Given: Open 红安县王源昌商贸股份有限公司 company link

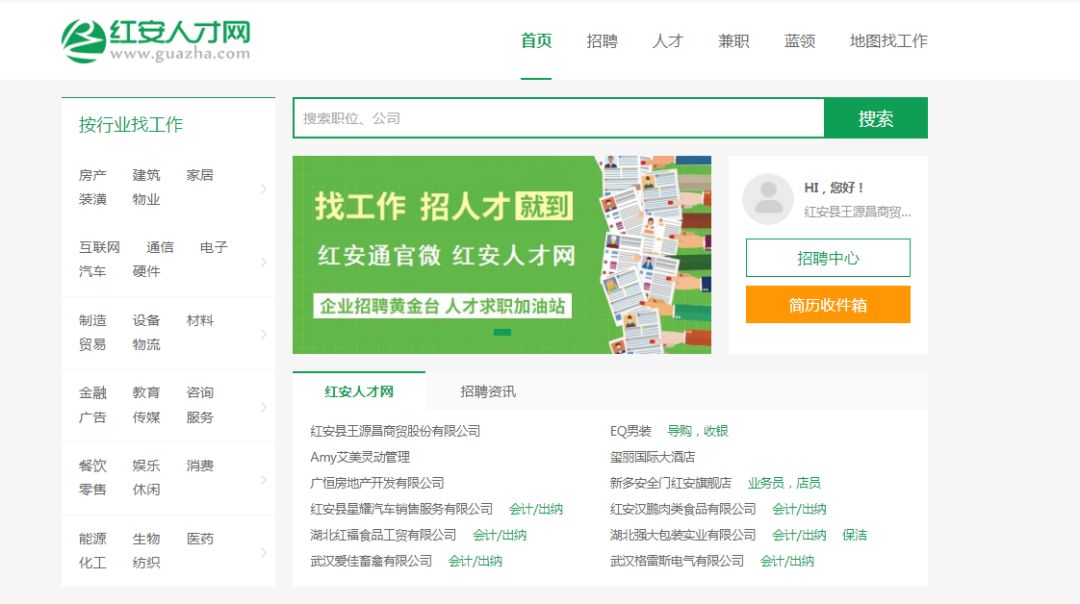Looking at the screenshot, I should 395,431.
